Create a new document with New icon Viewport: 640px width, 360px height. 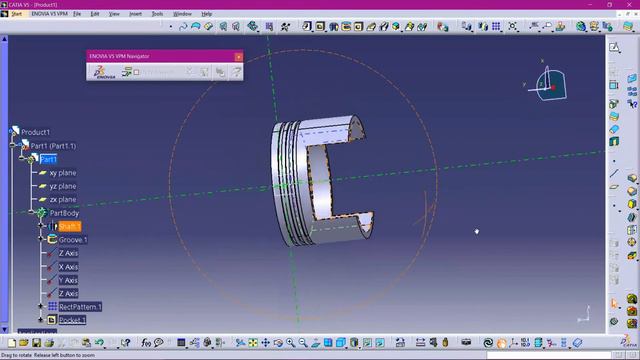click(11, 343)
